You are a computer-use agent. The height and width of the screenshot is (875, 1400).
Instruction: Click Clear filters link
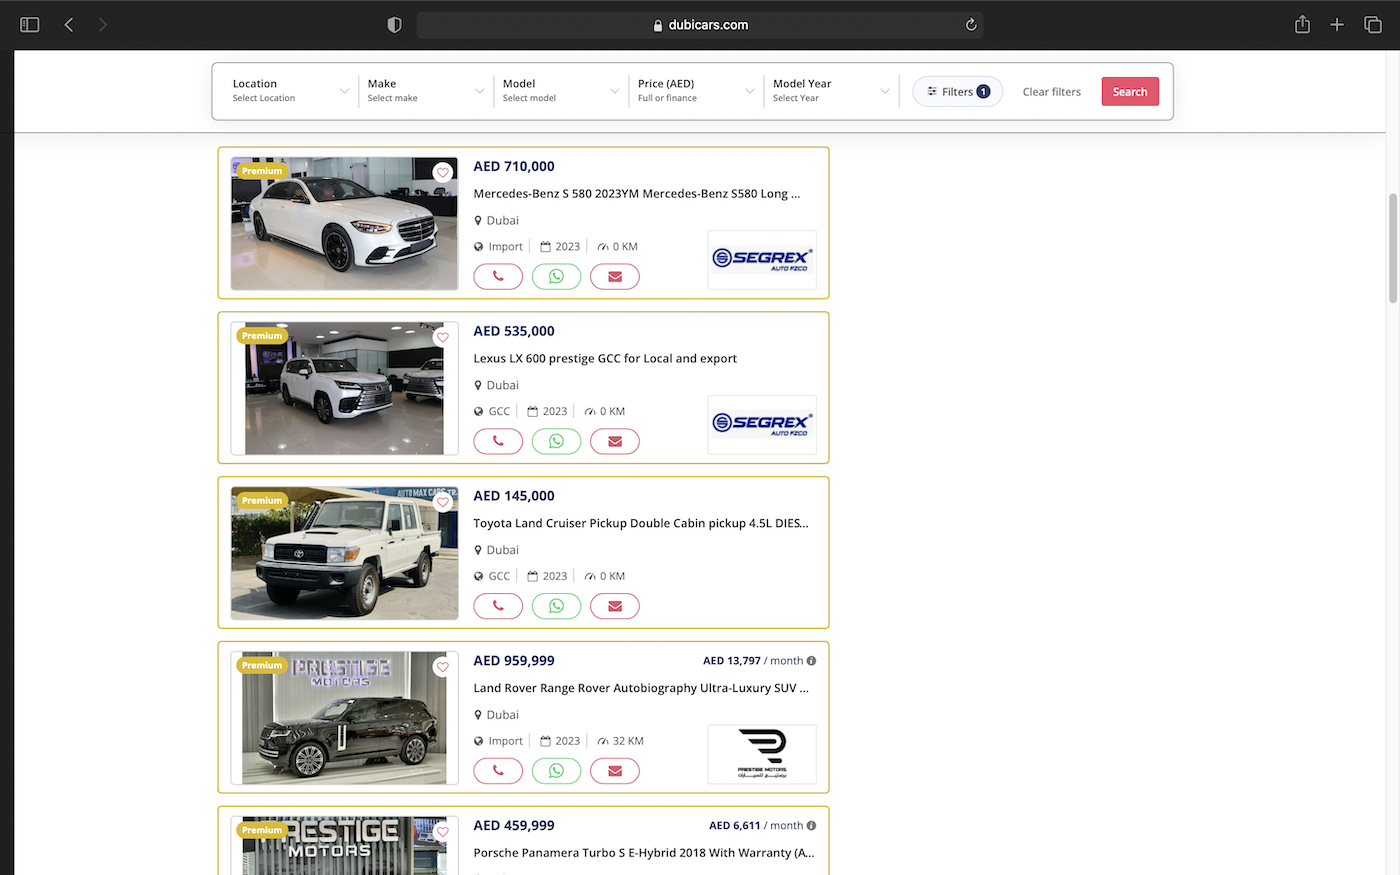(1051, 92)
